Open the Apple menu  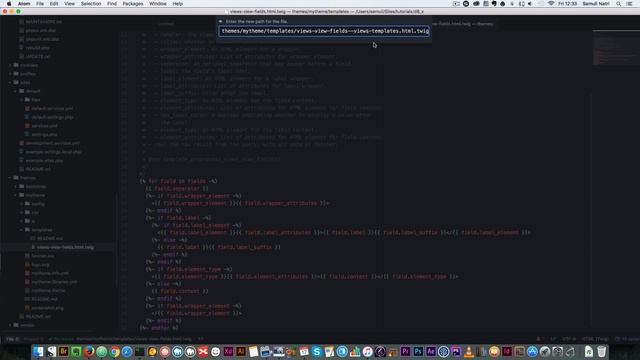(x=9, y=4)
